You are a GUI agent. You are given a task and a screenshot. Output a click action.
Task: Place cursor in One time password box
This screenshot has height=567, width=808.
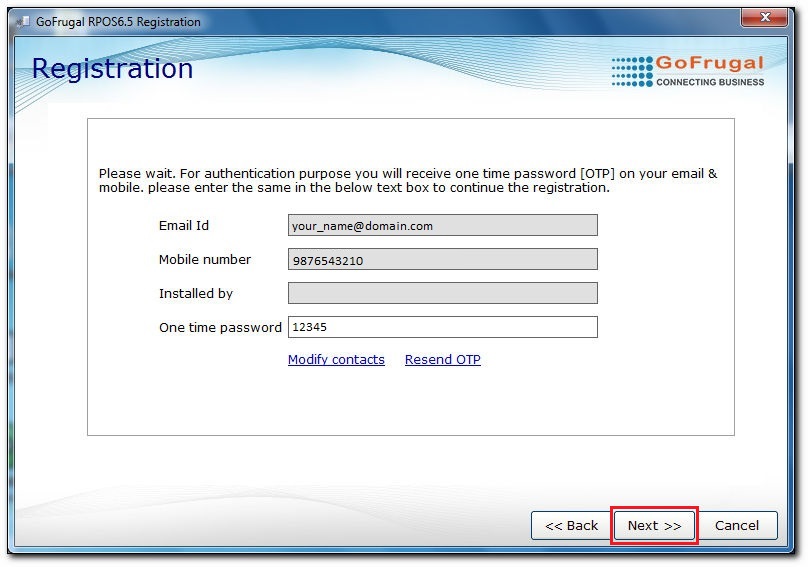coord(442,327)
